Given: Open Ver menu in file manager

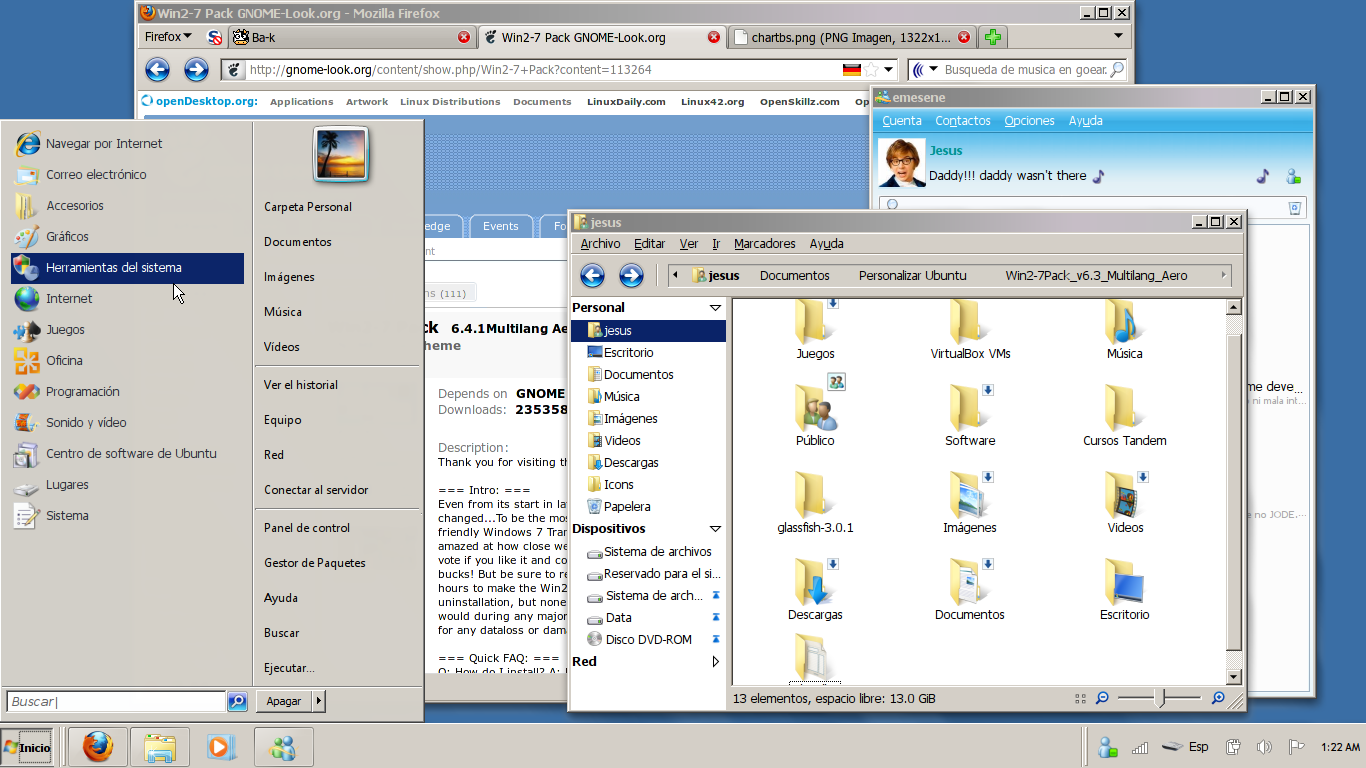Looking at the screenshot, I should (x=688, y=244).
